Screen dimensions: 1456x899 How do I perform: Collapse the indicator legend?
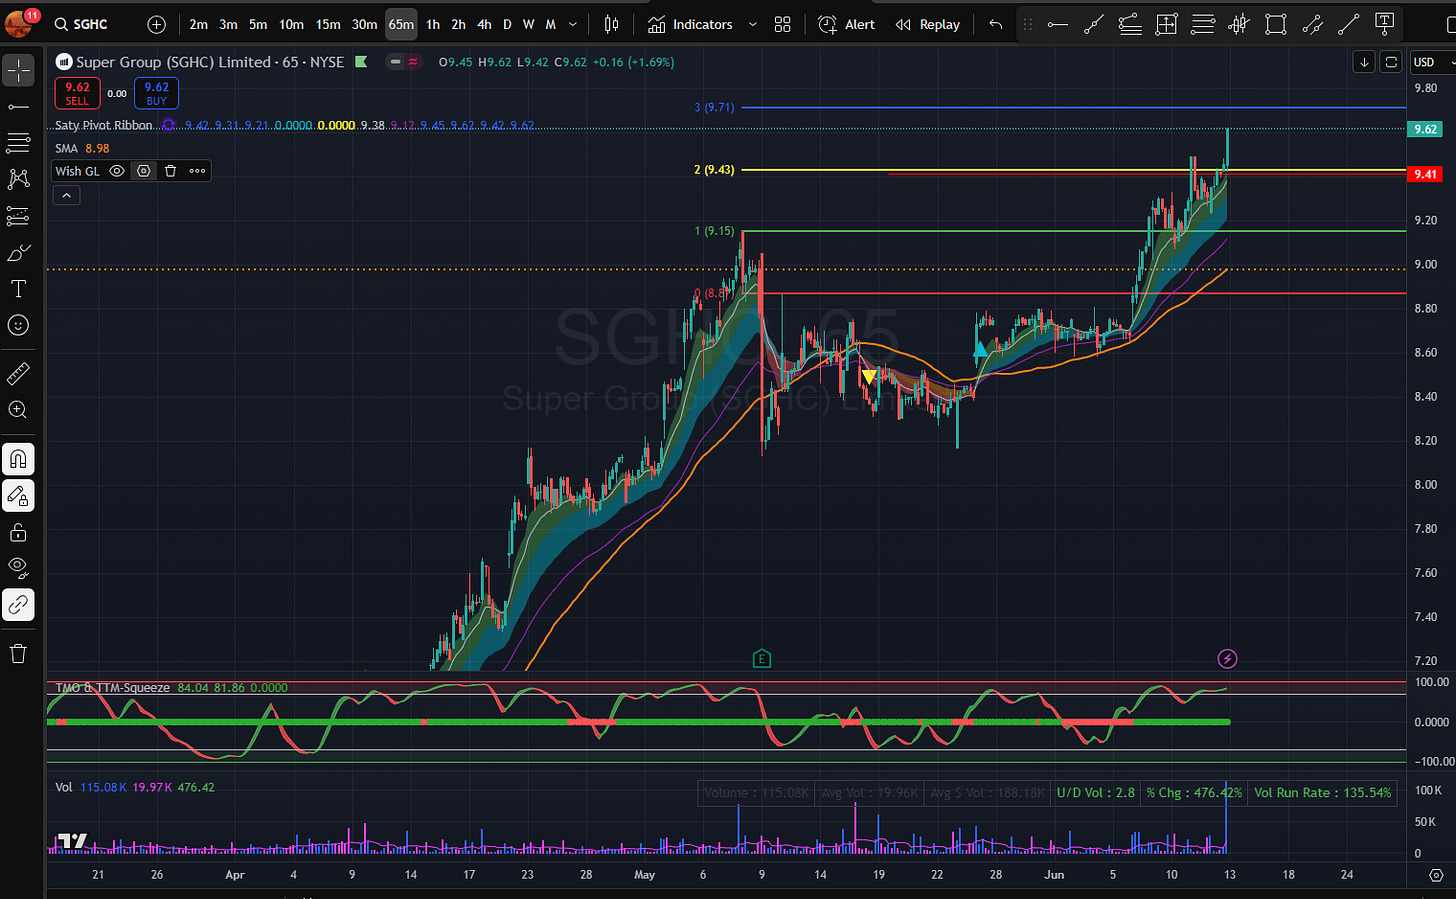pos(66,196)
